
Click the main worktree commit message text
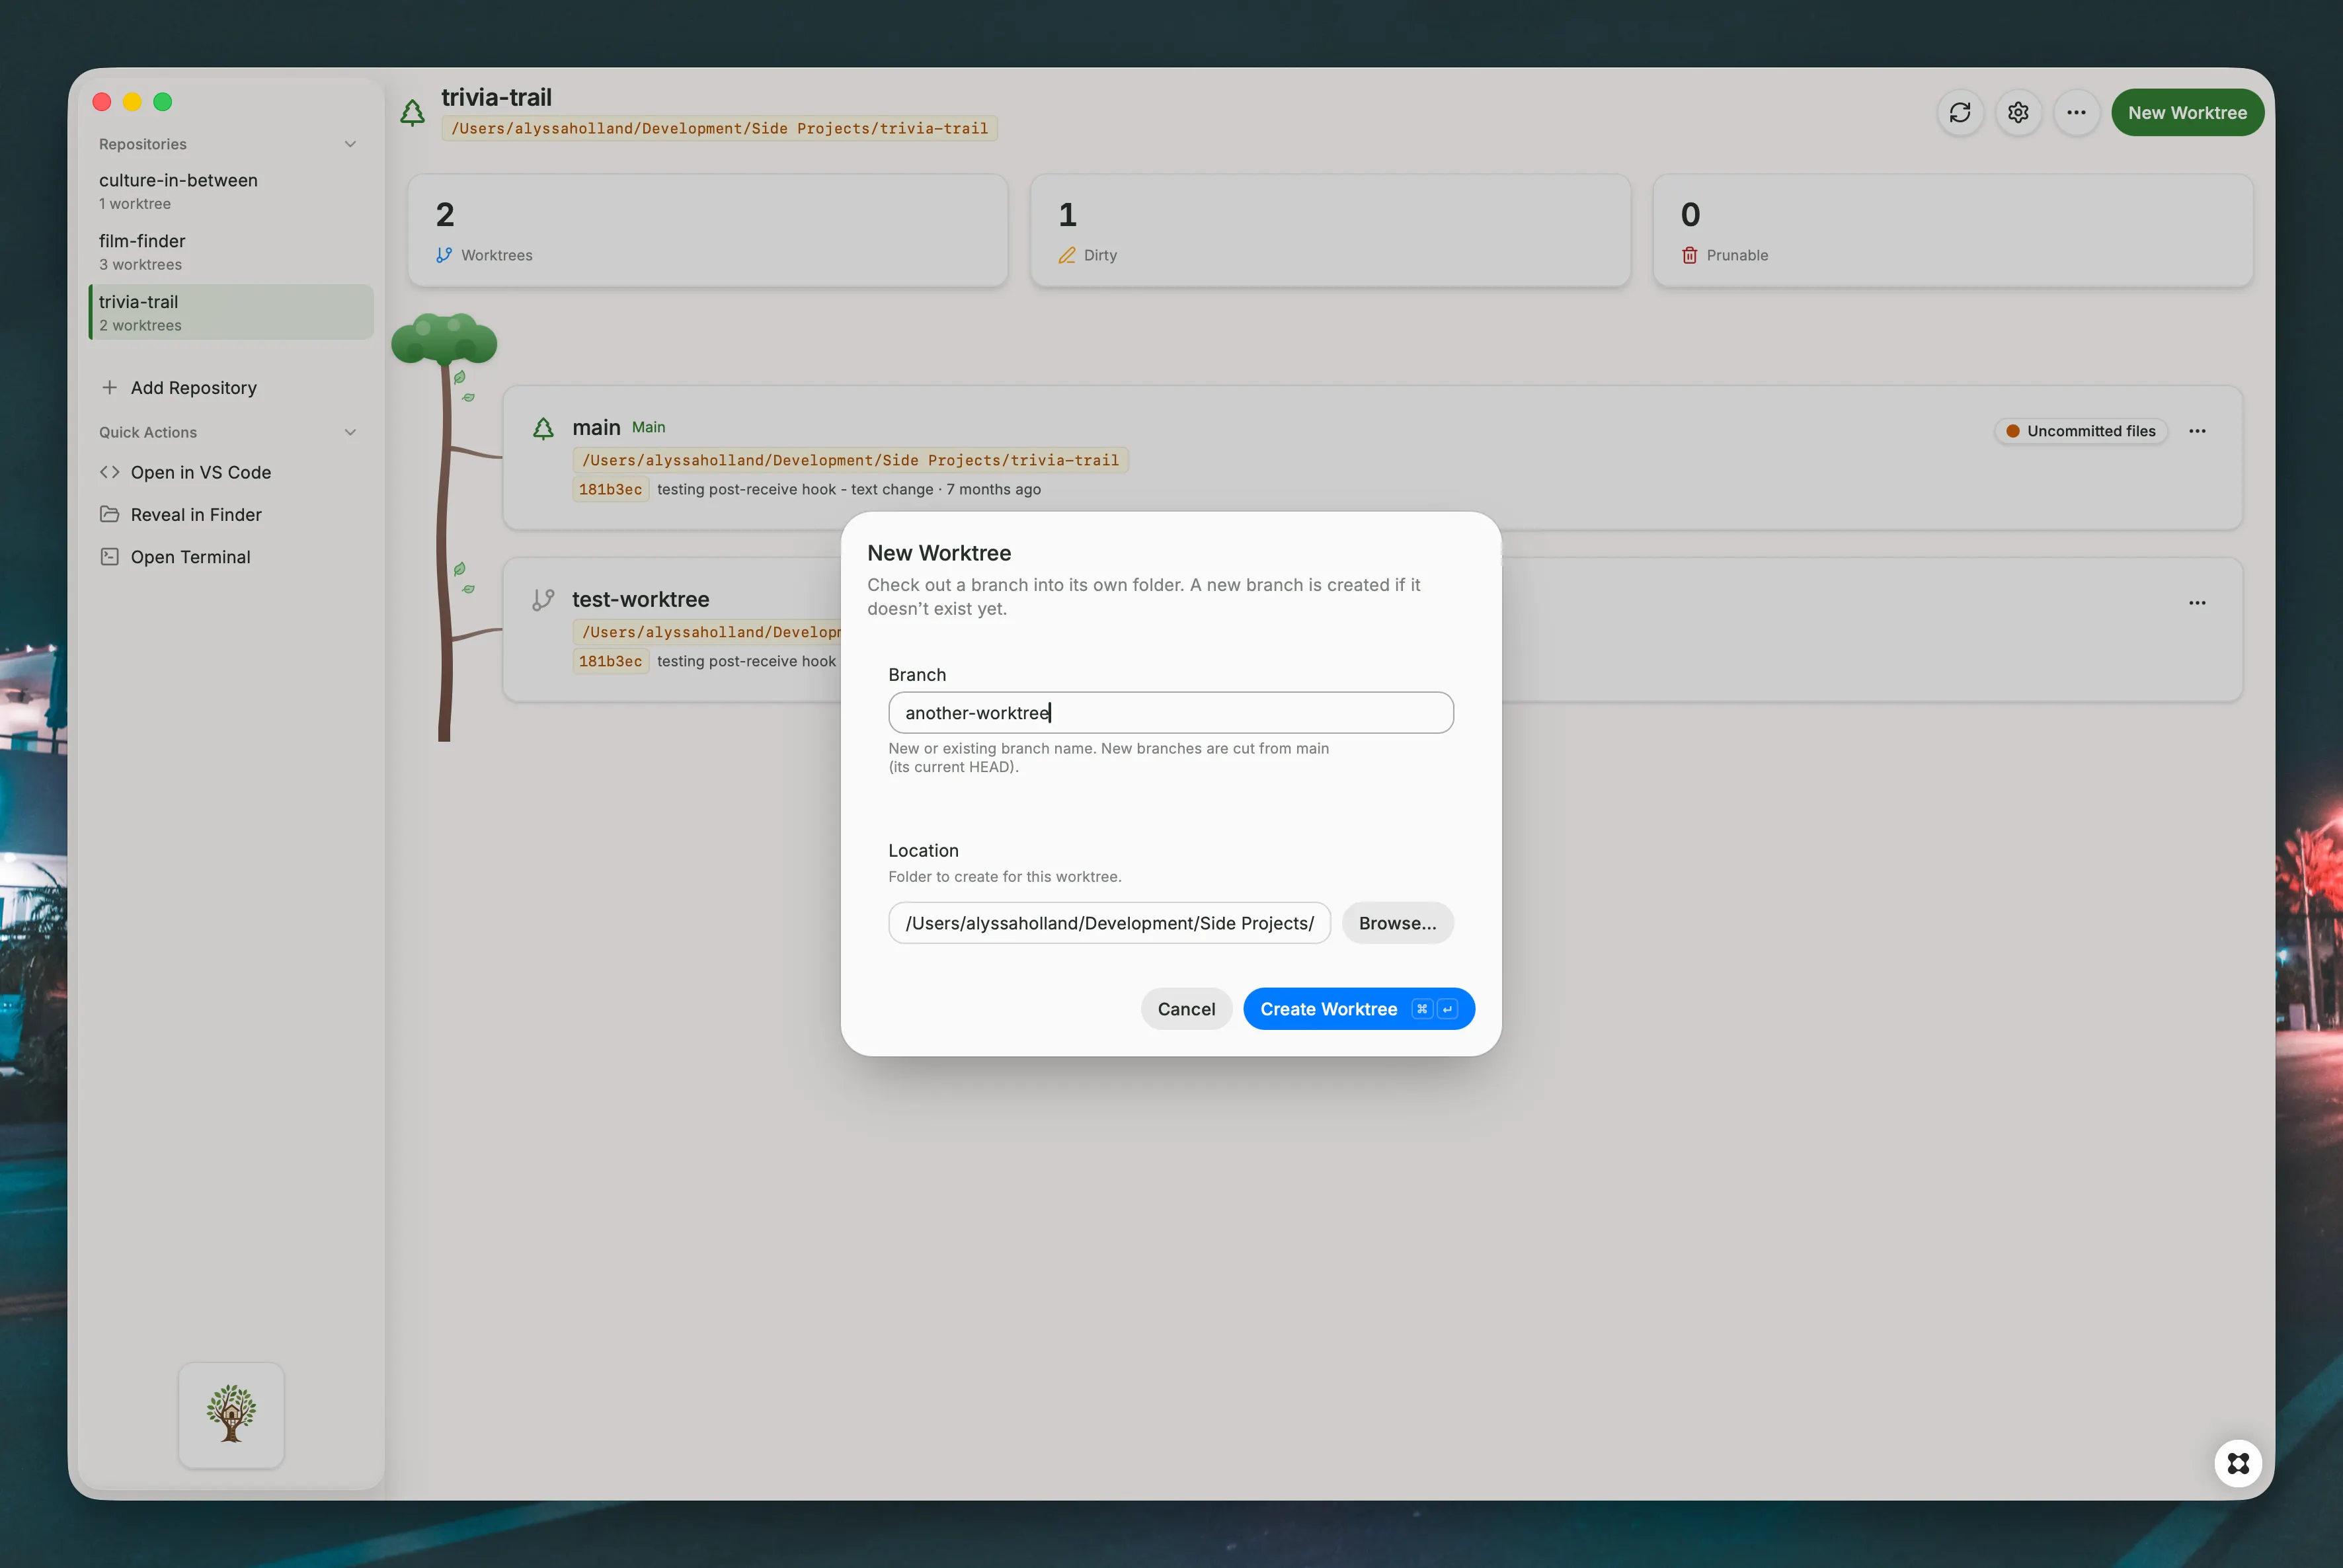coord(795,489)
